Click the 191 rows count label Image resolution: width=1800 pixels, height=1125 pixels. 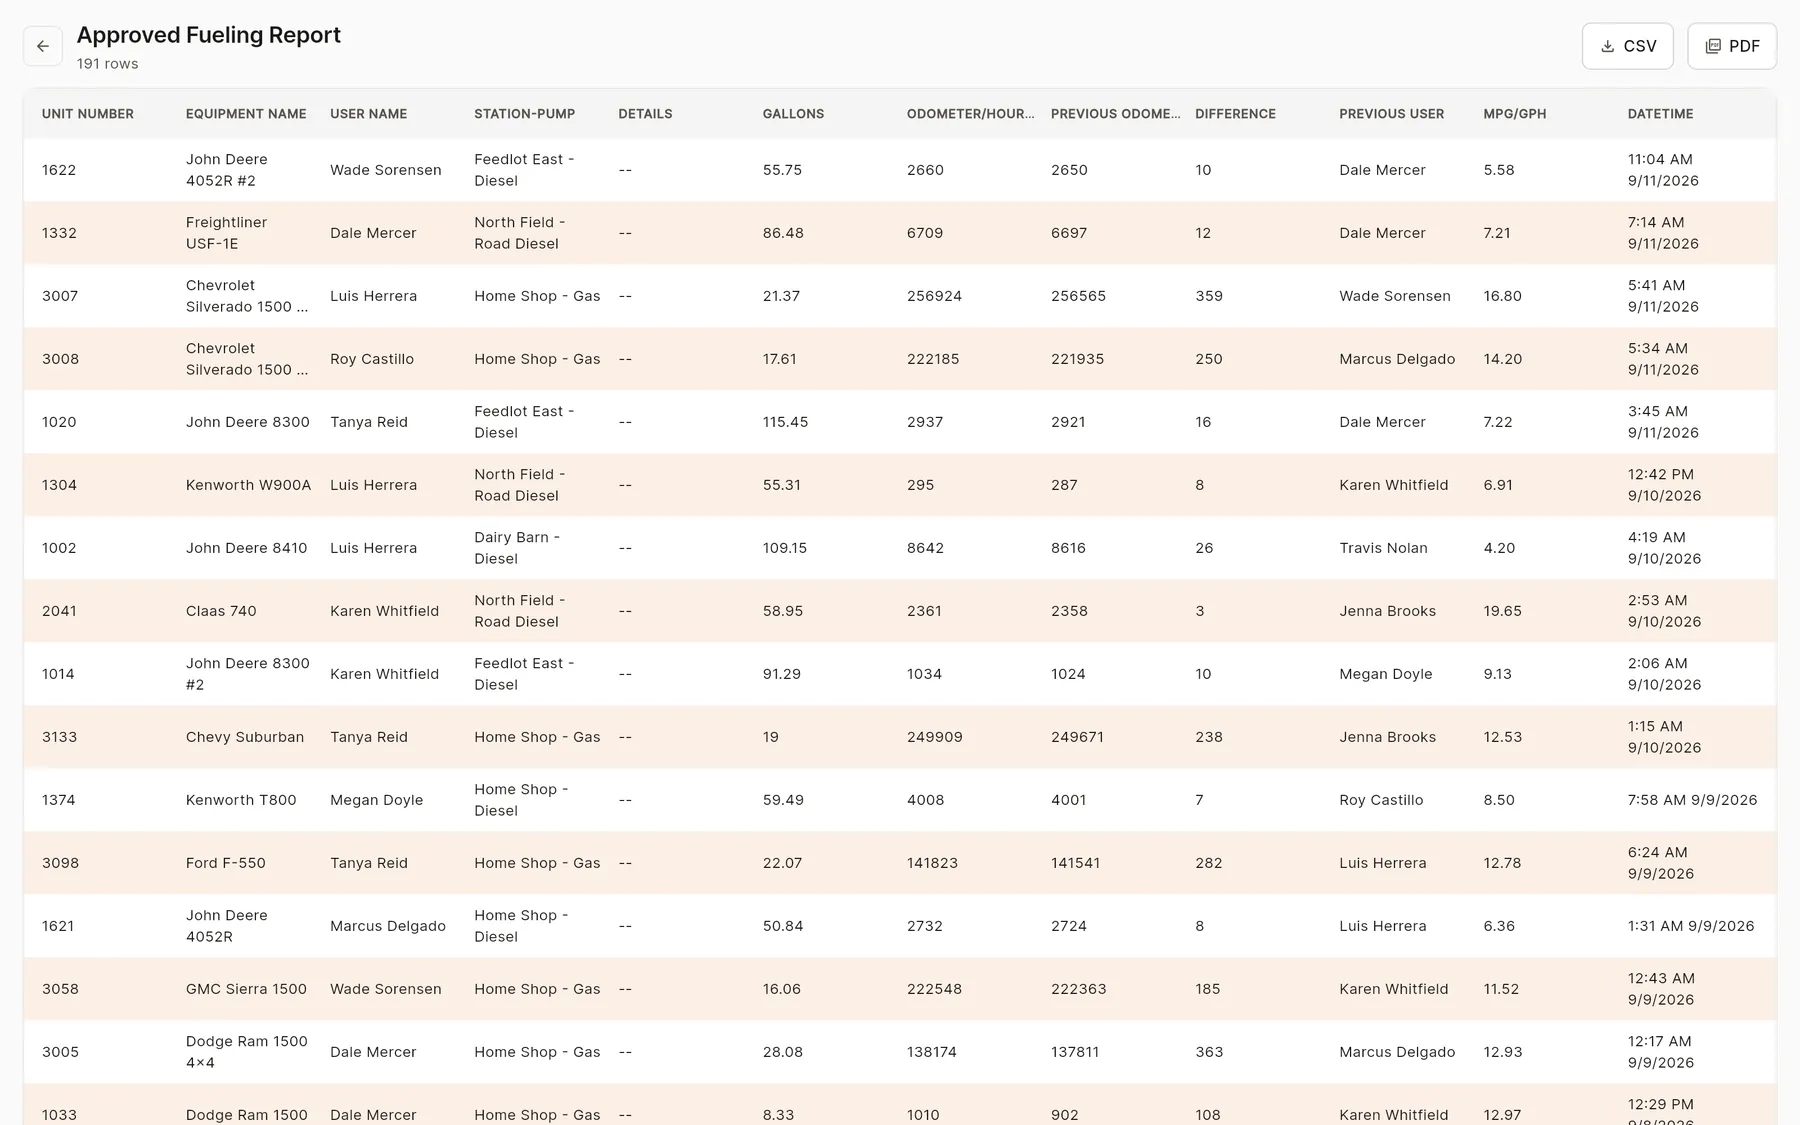coord(108,64)
